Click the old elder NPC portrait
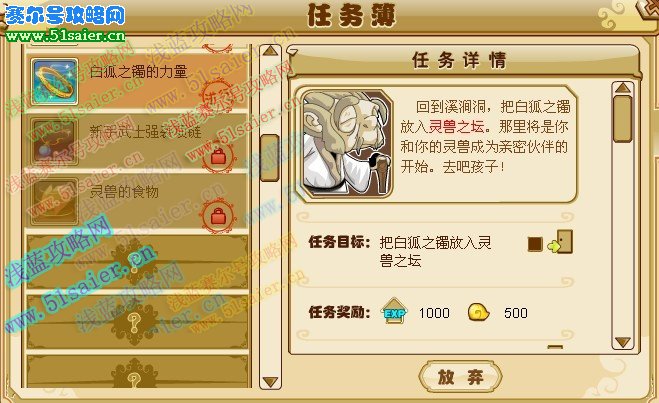 [345, 143]
